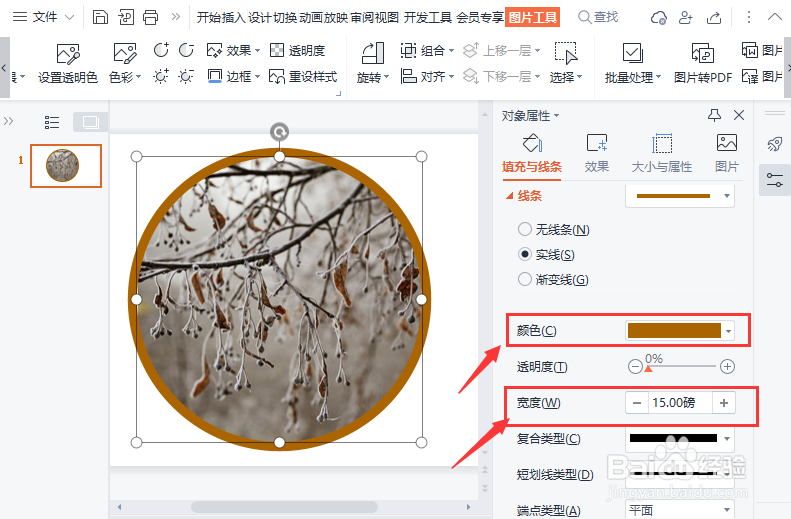Screen dimensions: 791x519
Task: Click the export-to-PDF icon beside save
Action: pos(126,17)
